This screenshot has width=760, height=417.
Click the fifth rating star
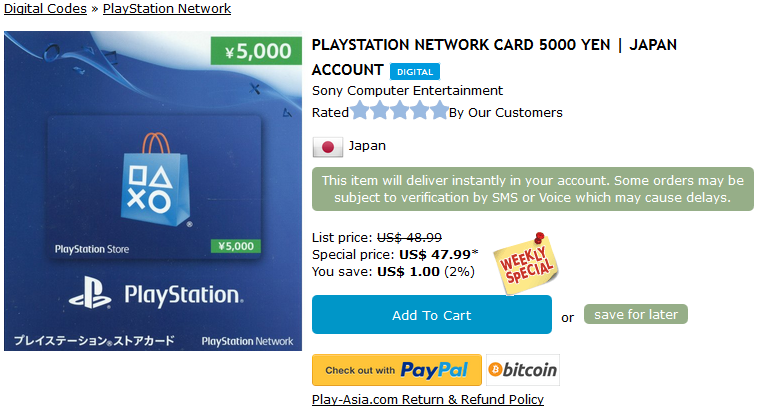pos(438,111)
